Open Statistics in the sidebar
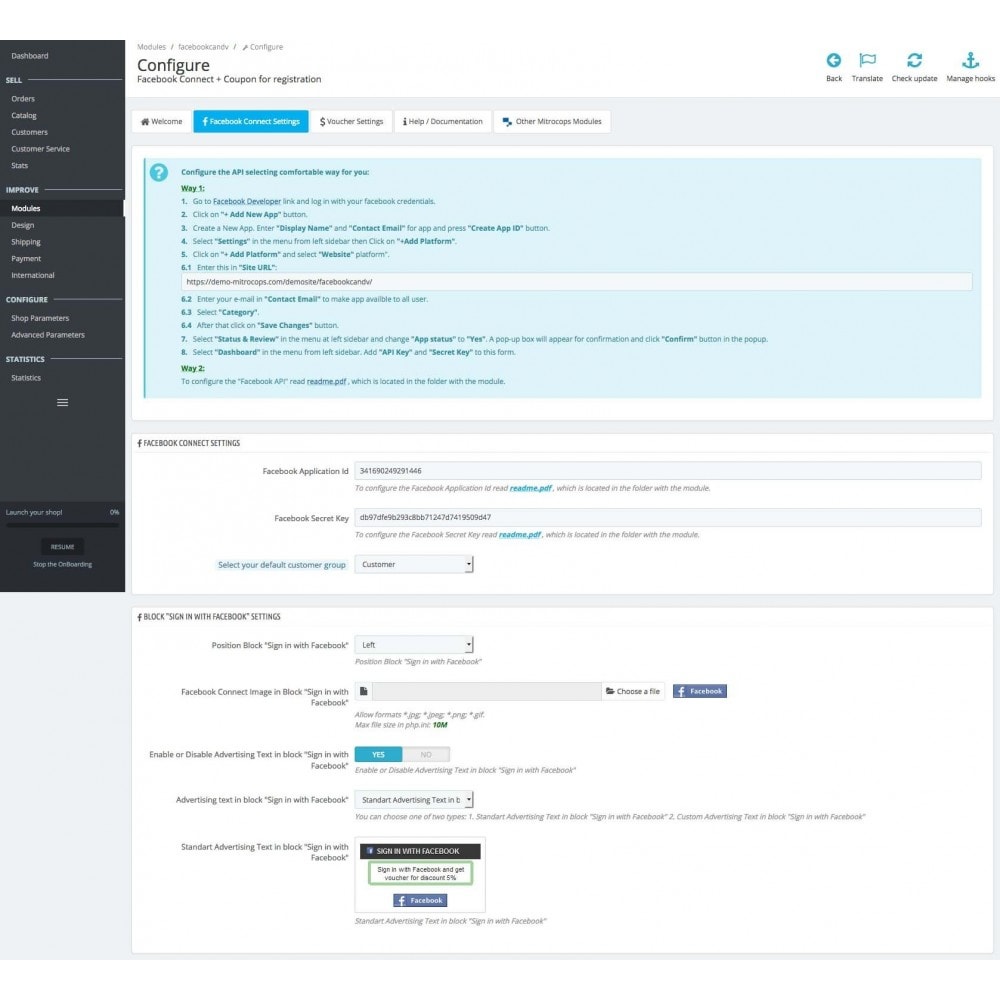Screen dimensions: 1000x1000 point(26,378)
